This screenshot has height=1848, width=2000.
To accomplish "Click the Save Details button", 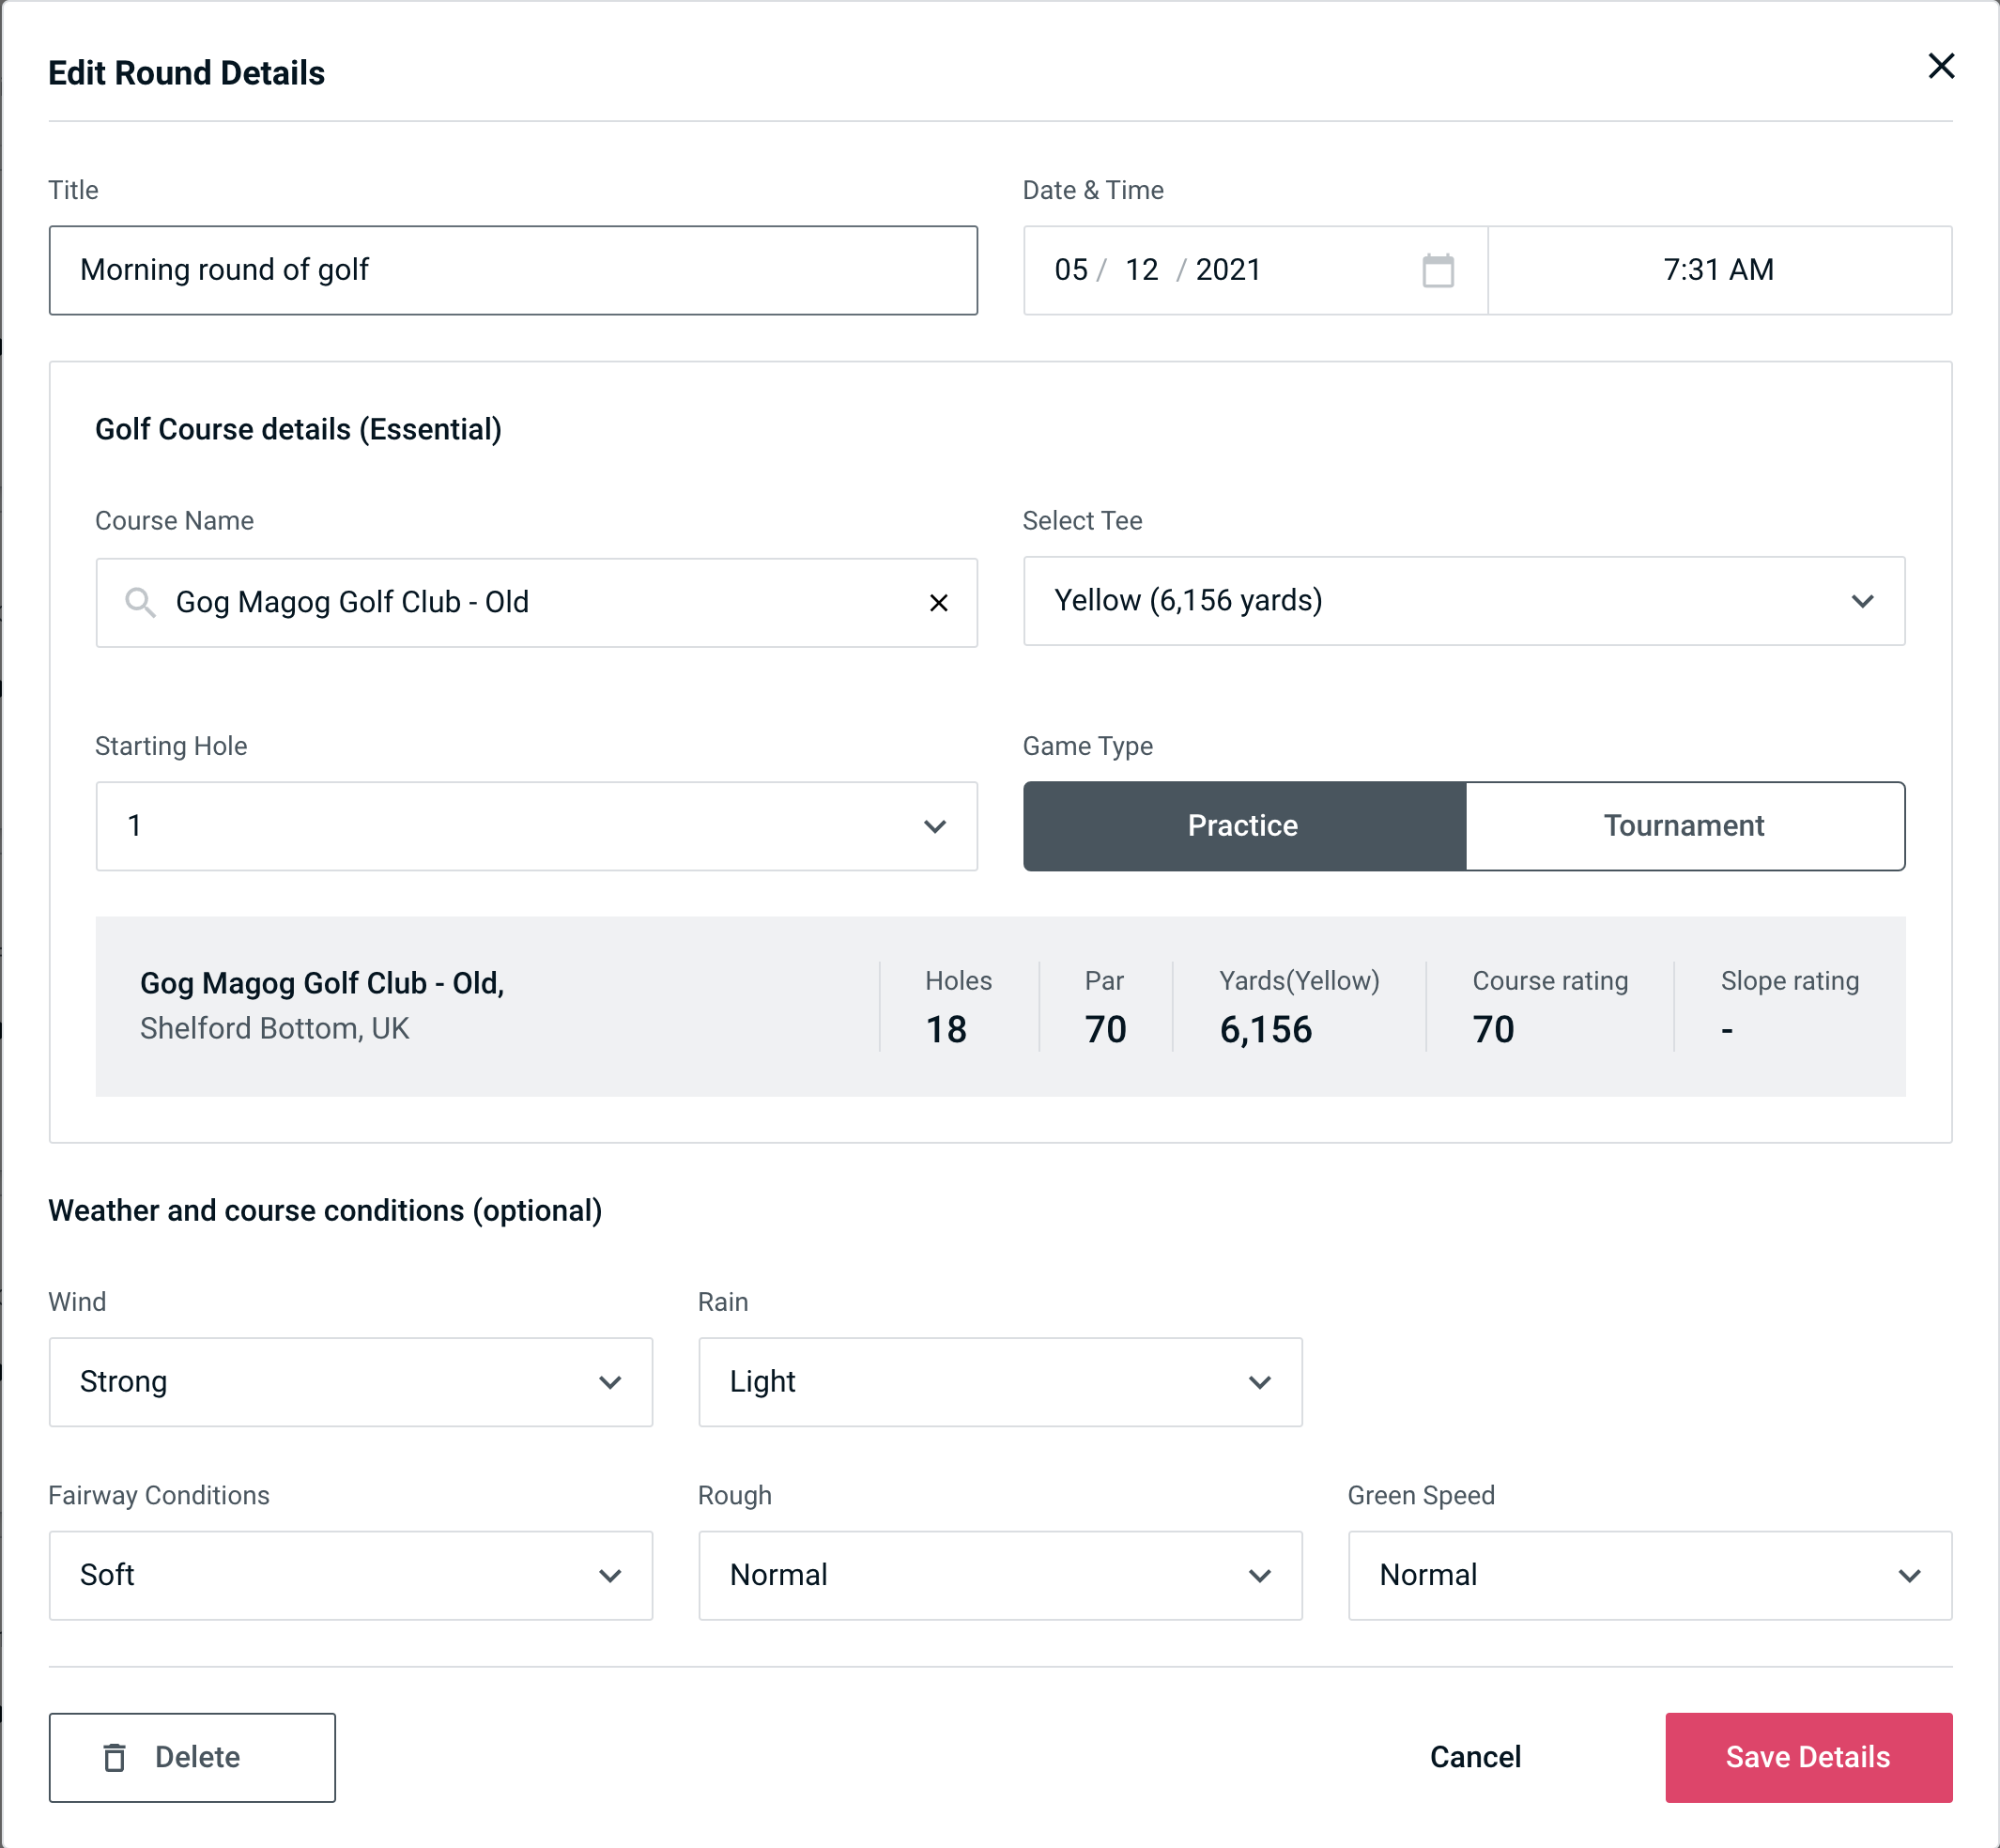I will [1807, 1758].
